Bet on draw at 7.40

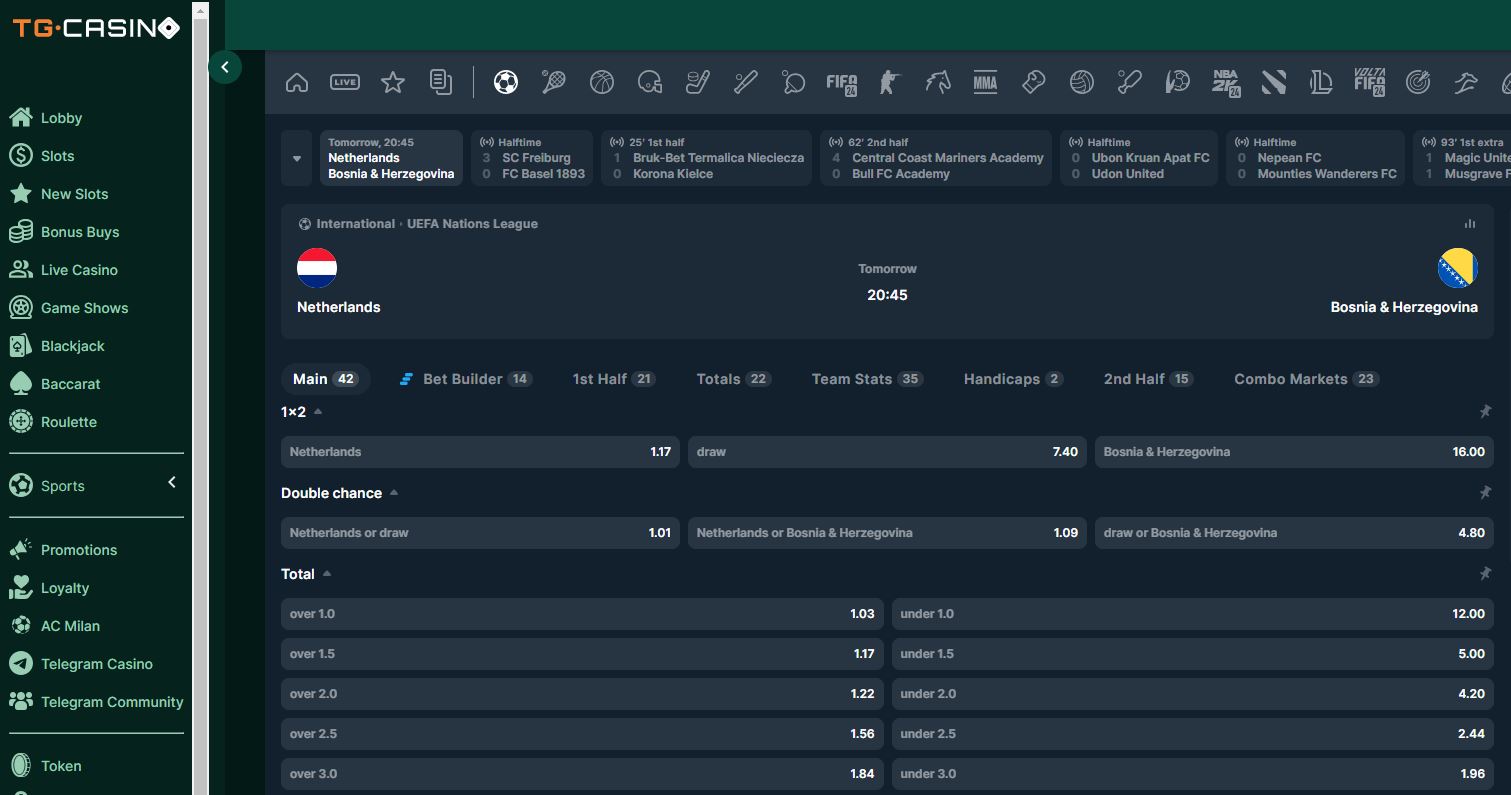(x=887, y=452)
